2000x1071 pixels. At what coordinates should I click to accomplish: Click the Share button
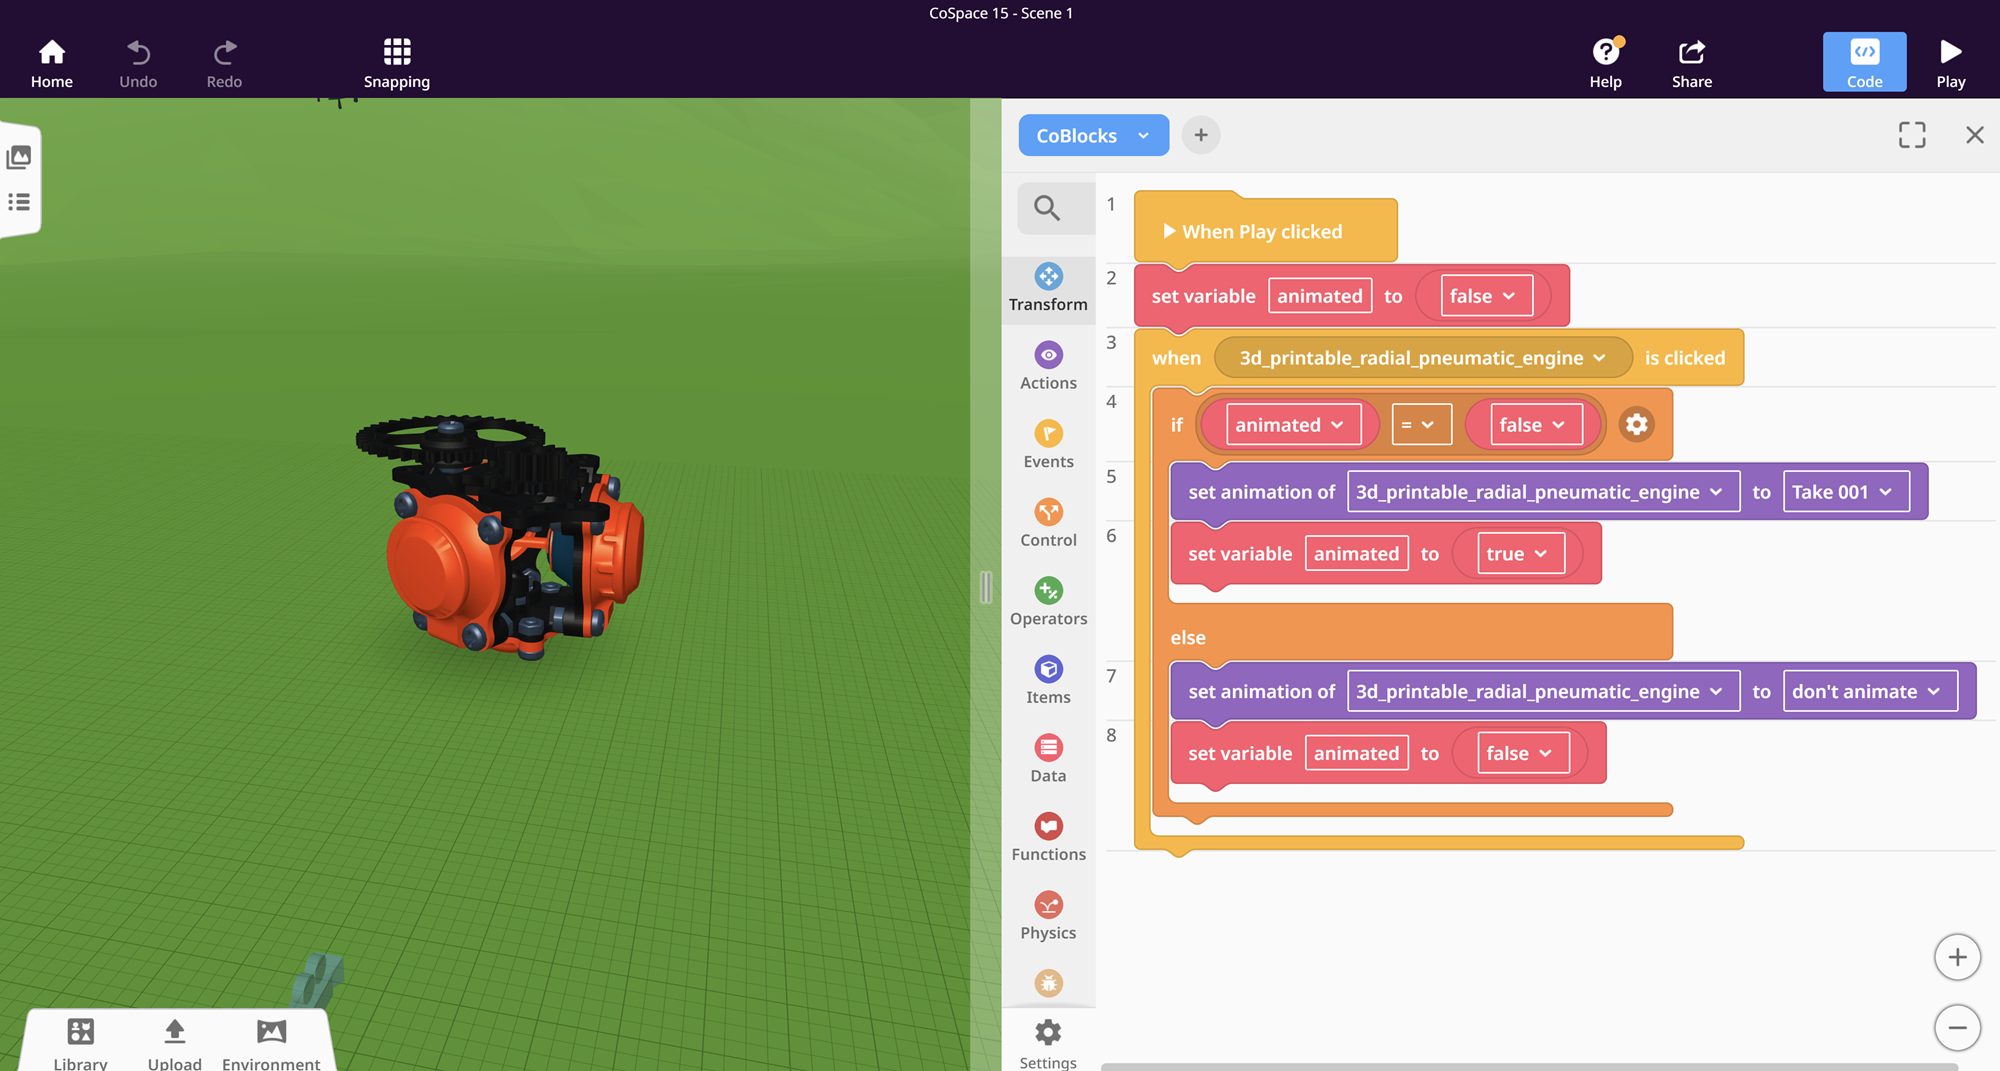point(1691,63)
